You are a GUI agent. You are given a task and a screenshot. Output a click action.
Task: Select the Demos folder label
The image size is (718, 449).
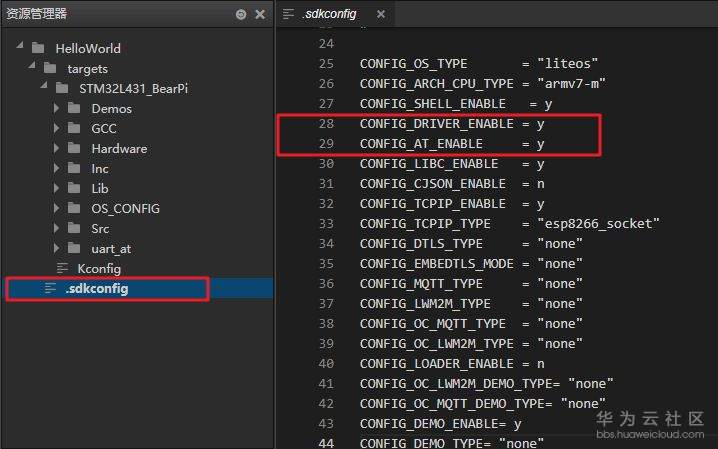(x=111, y=108)
